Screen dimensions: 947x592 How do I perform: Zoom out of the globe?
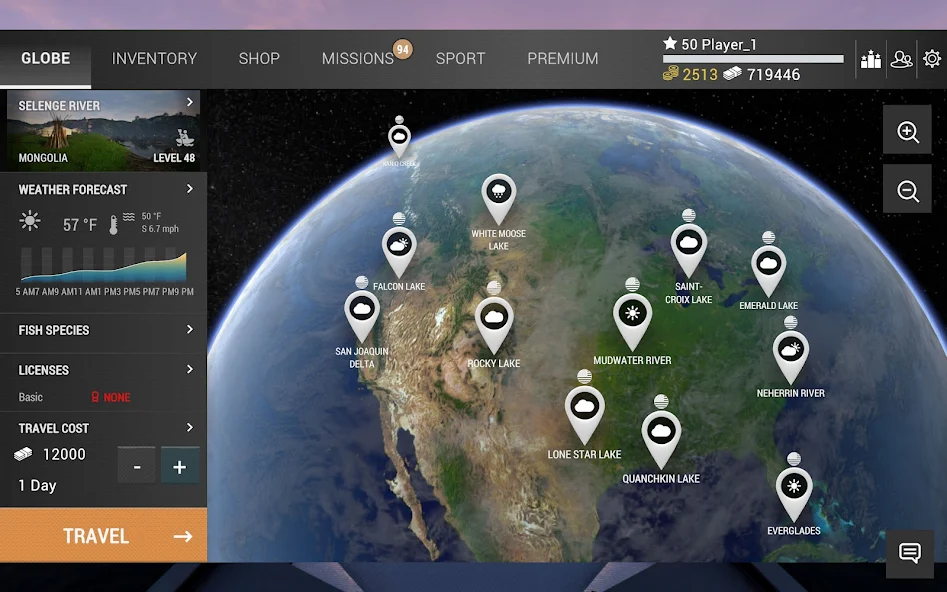click(907, 189)
